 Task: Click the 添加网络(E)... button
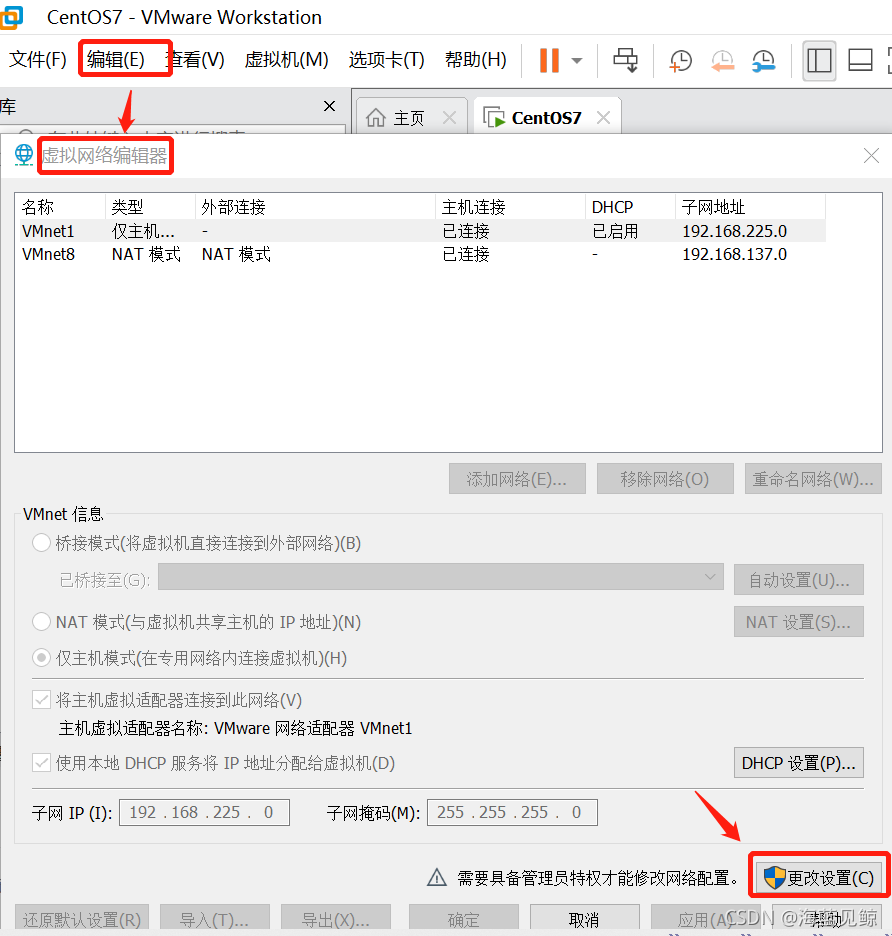517,479
